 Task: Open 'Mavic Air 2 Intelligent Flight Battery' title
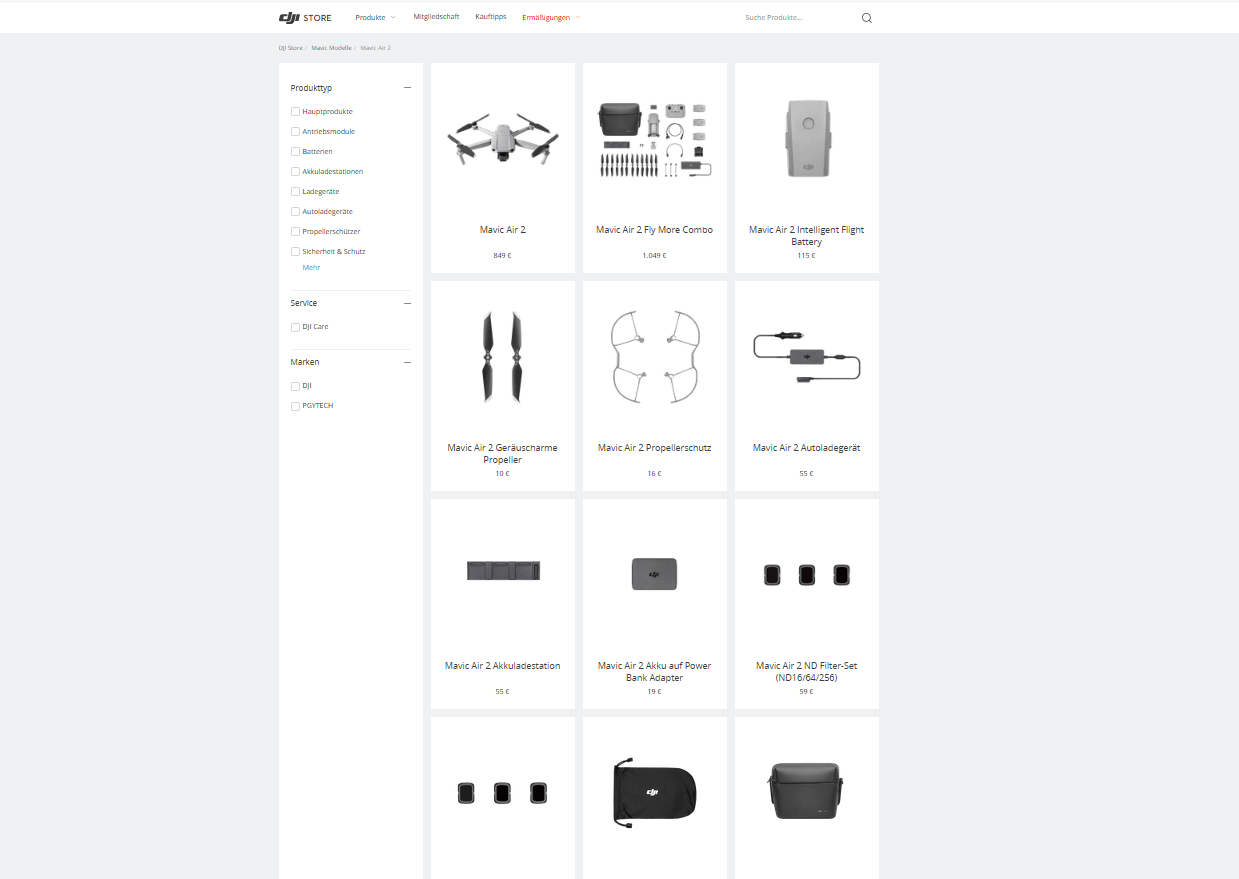tap(807, 236)
